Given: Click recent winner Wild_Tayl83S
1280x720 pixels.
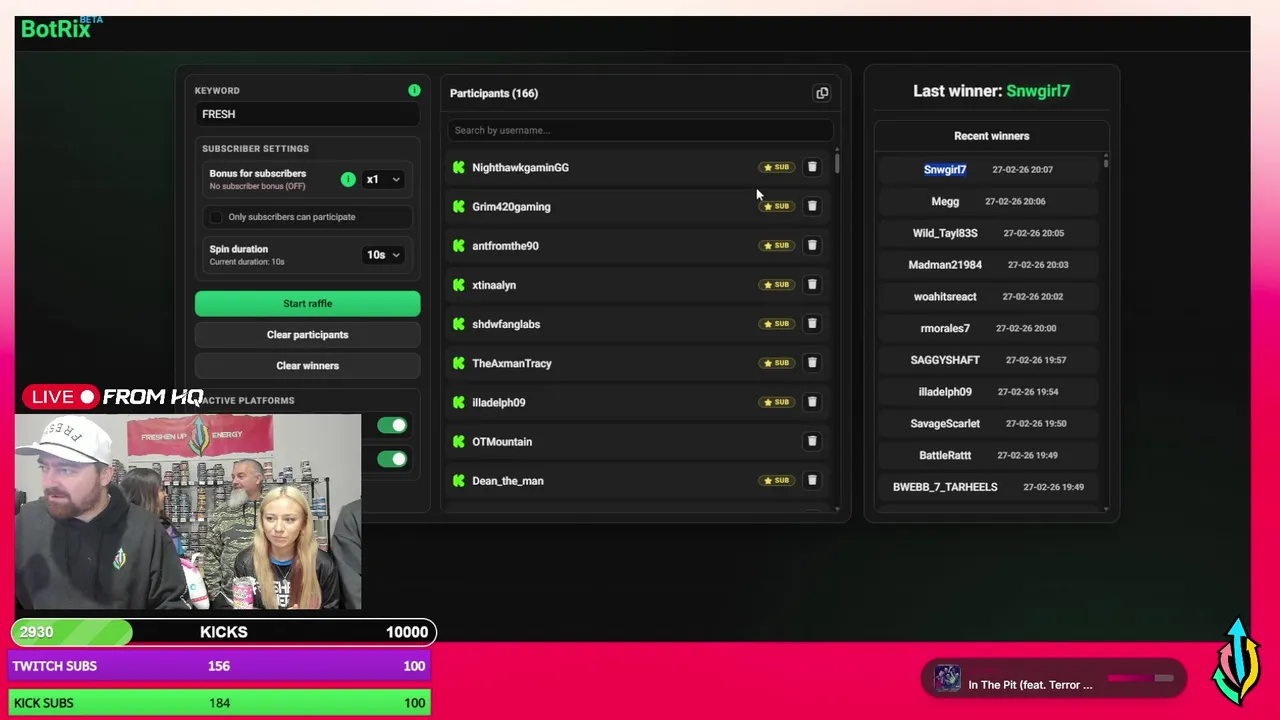Looking at the screenshot, I should (x=945, y=233).
